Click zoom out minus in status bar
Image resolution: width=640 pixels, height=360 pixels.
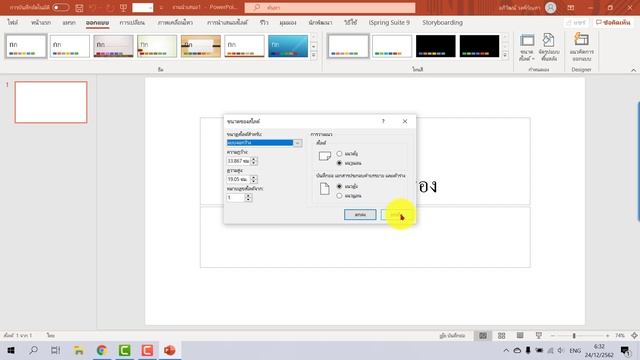(x=553, y=336)
